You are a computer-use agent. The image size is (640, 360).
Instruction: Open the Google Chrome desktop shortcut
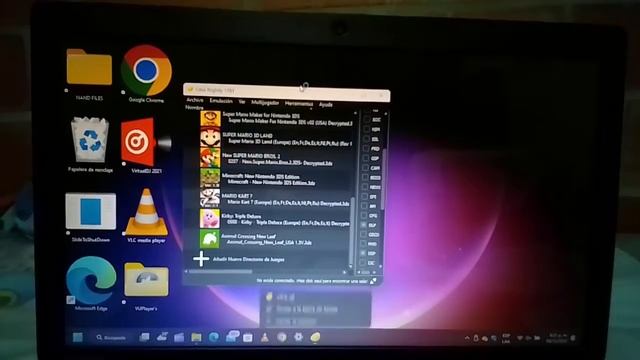point(146,71)
